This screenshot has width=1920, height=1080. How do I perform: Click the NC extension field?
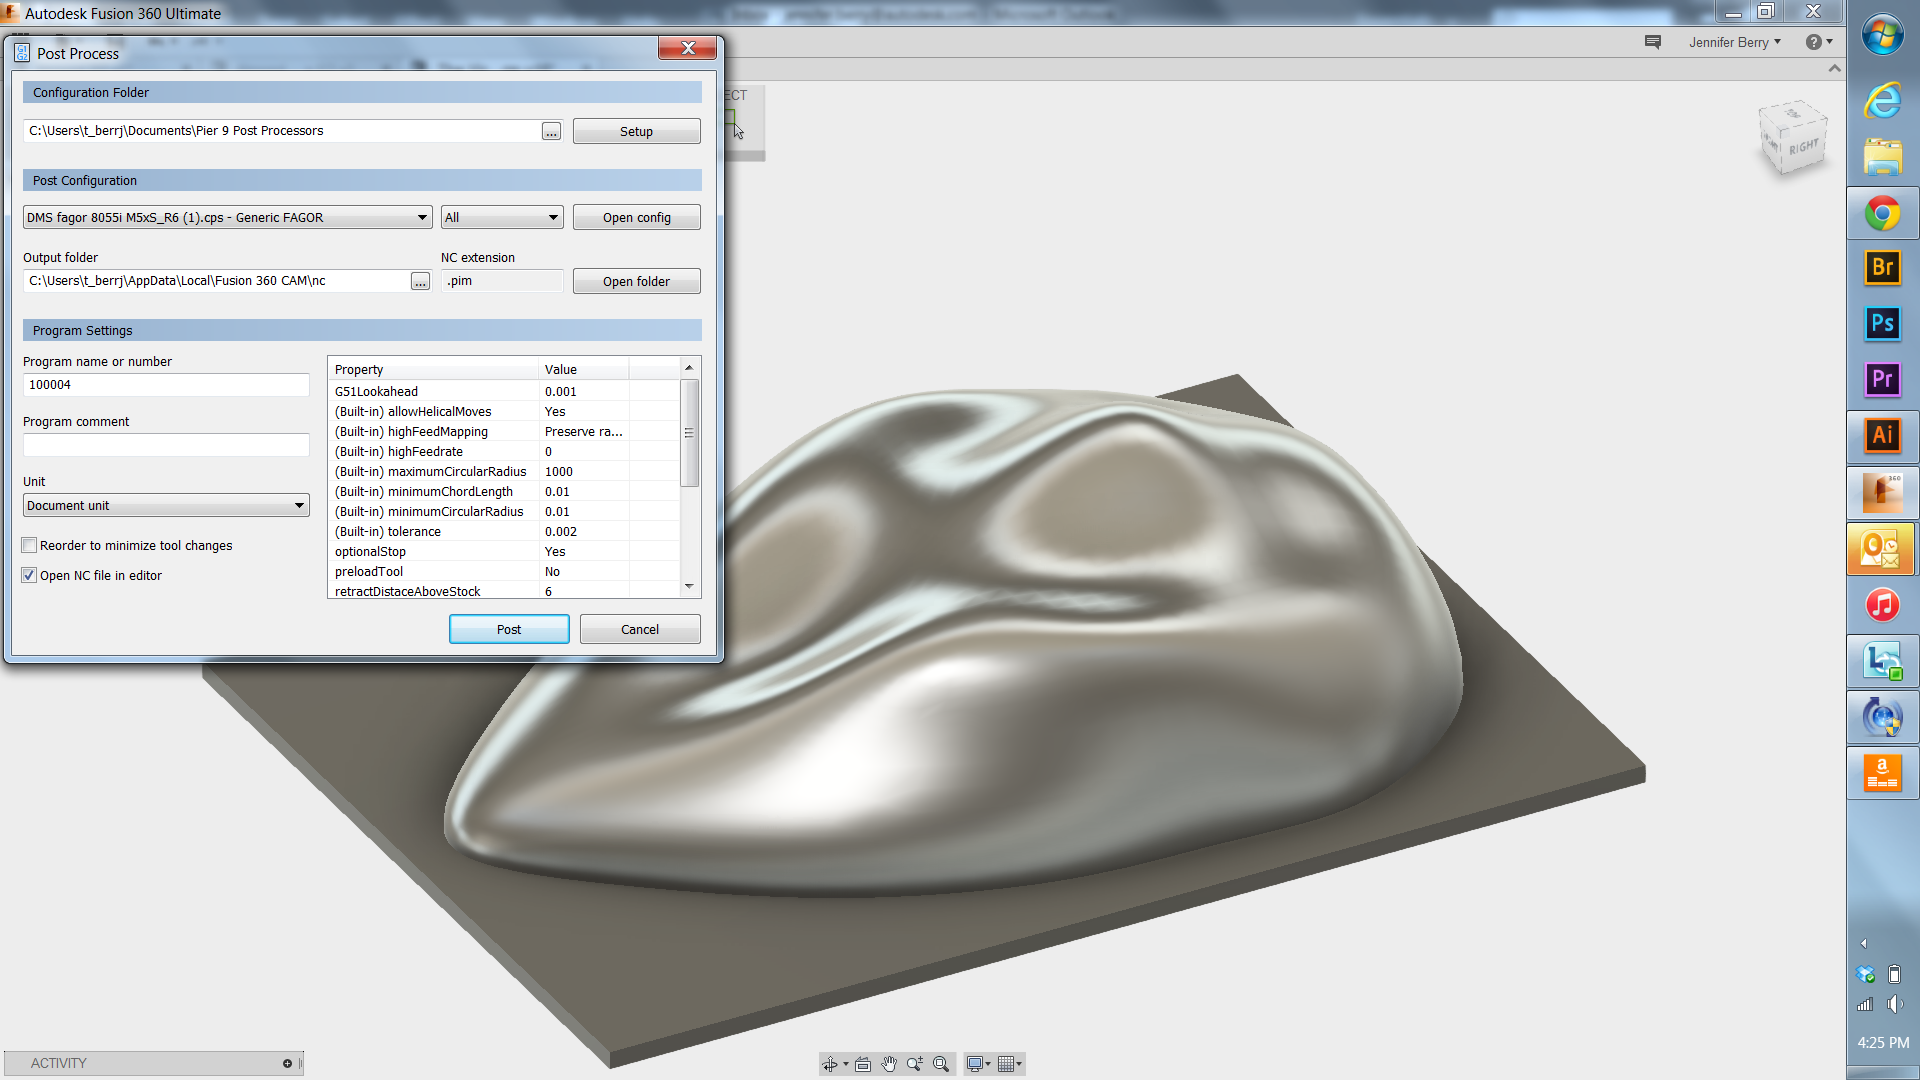coord(502,281)
